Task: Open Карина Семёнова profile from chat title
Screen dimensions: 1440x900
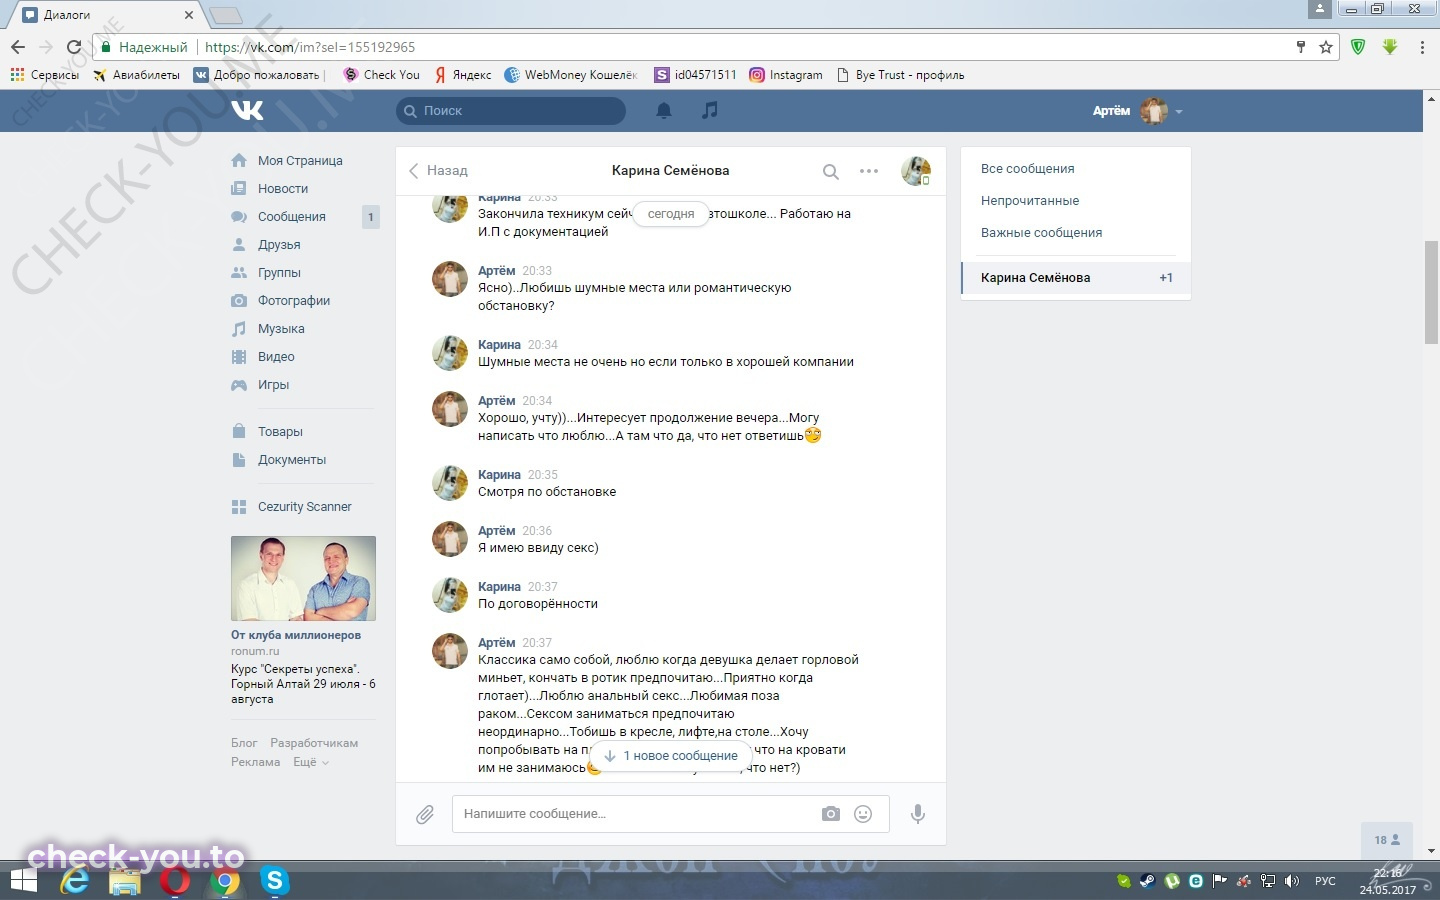Action: [670, 171]
